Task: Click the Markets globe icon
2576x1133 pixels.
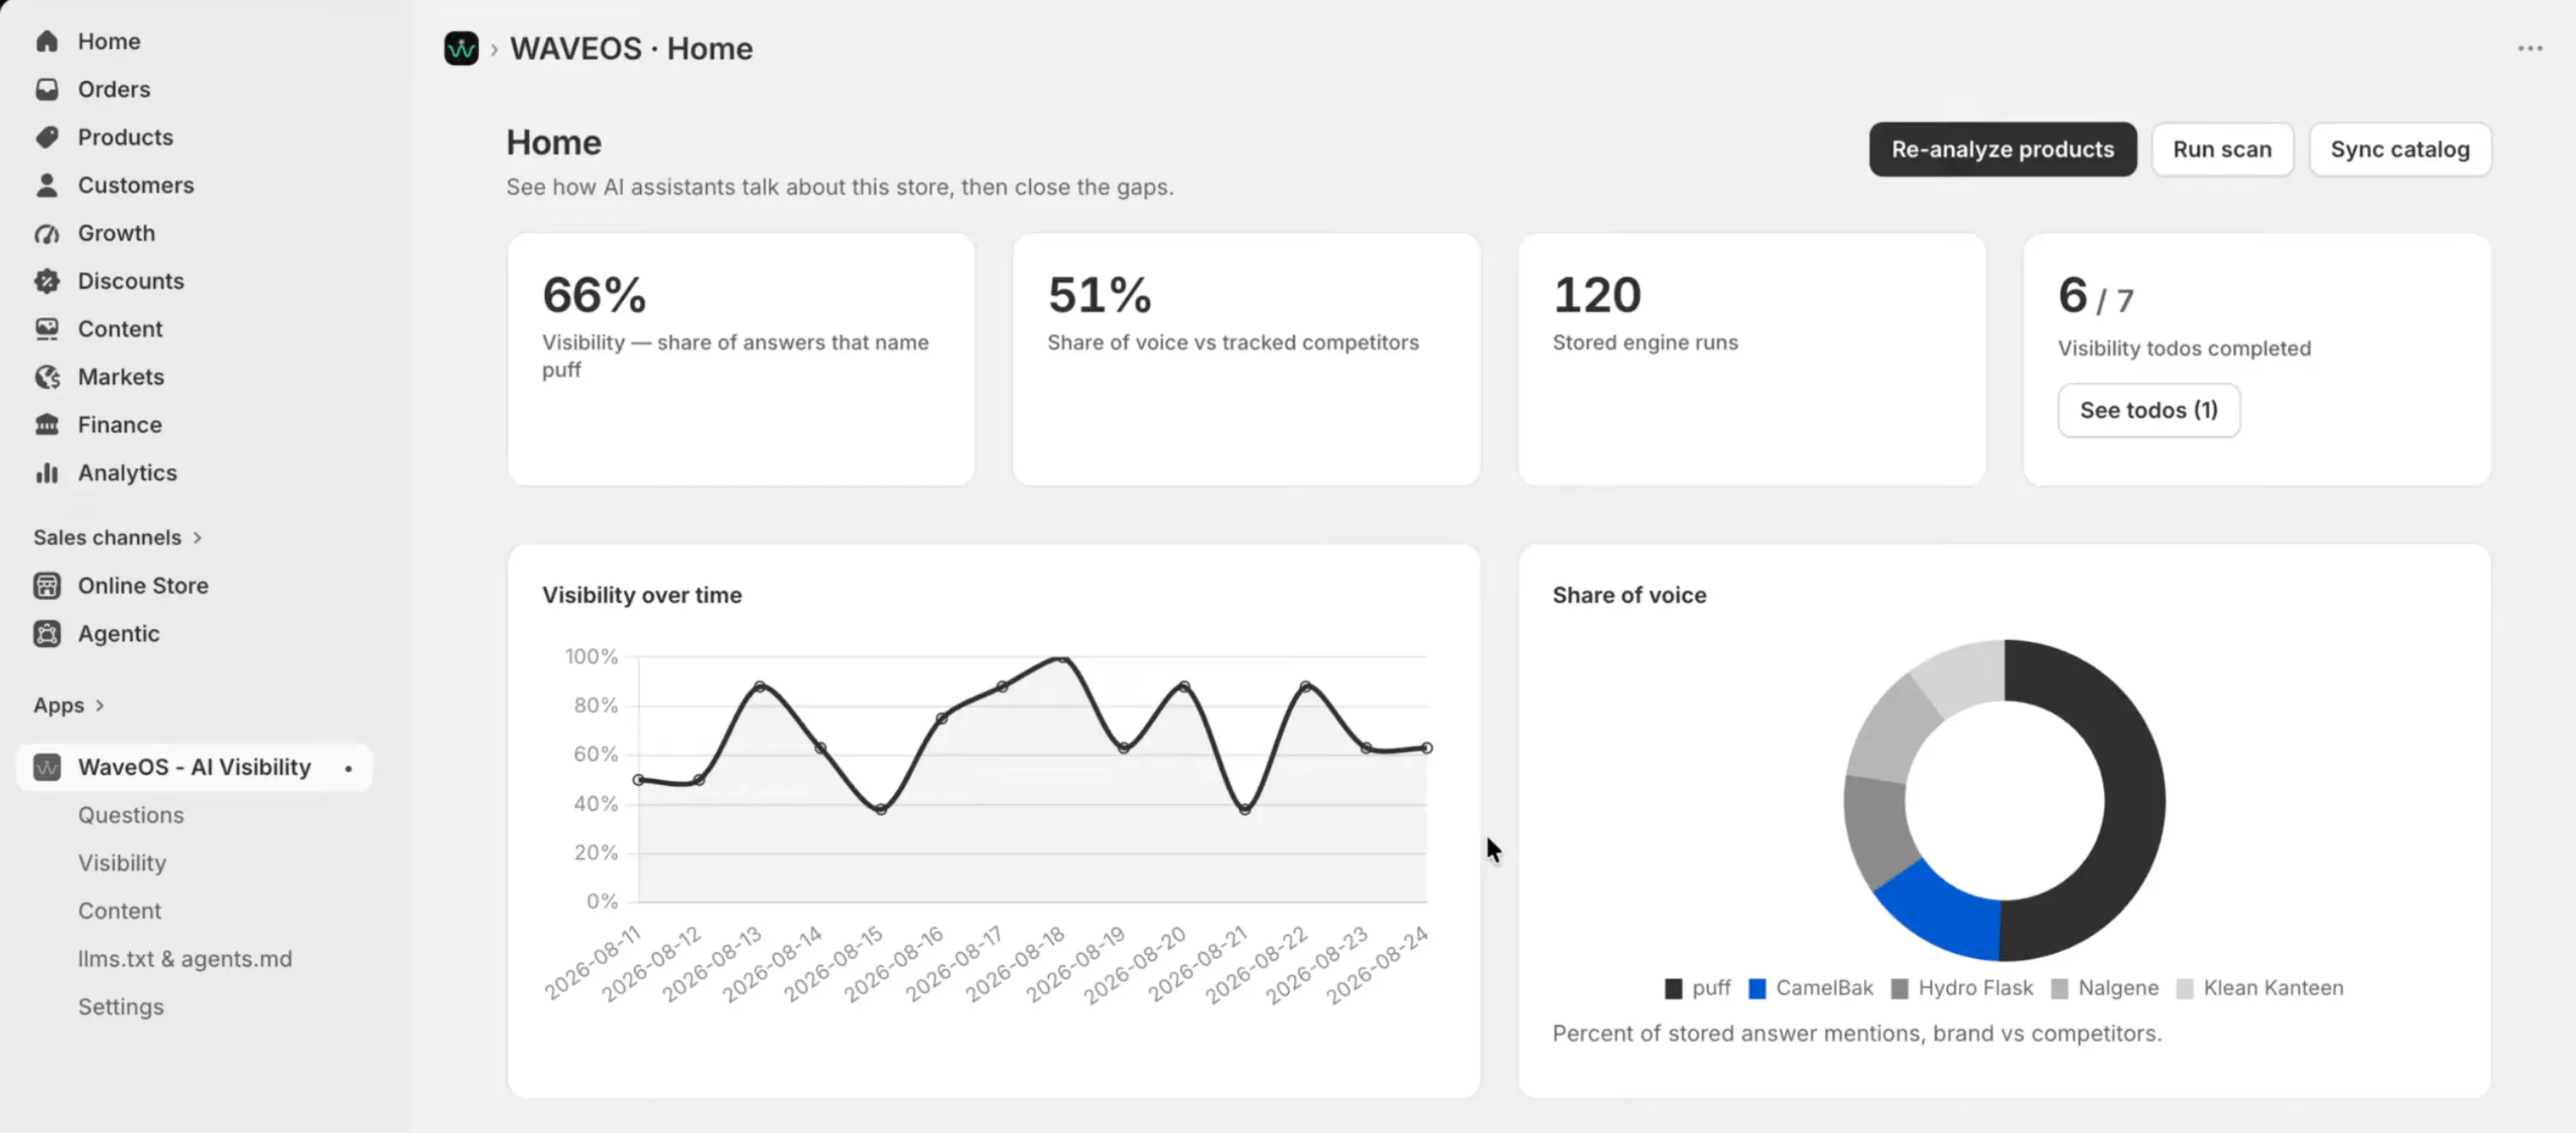Action: pos(47,377)
